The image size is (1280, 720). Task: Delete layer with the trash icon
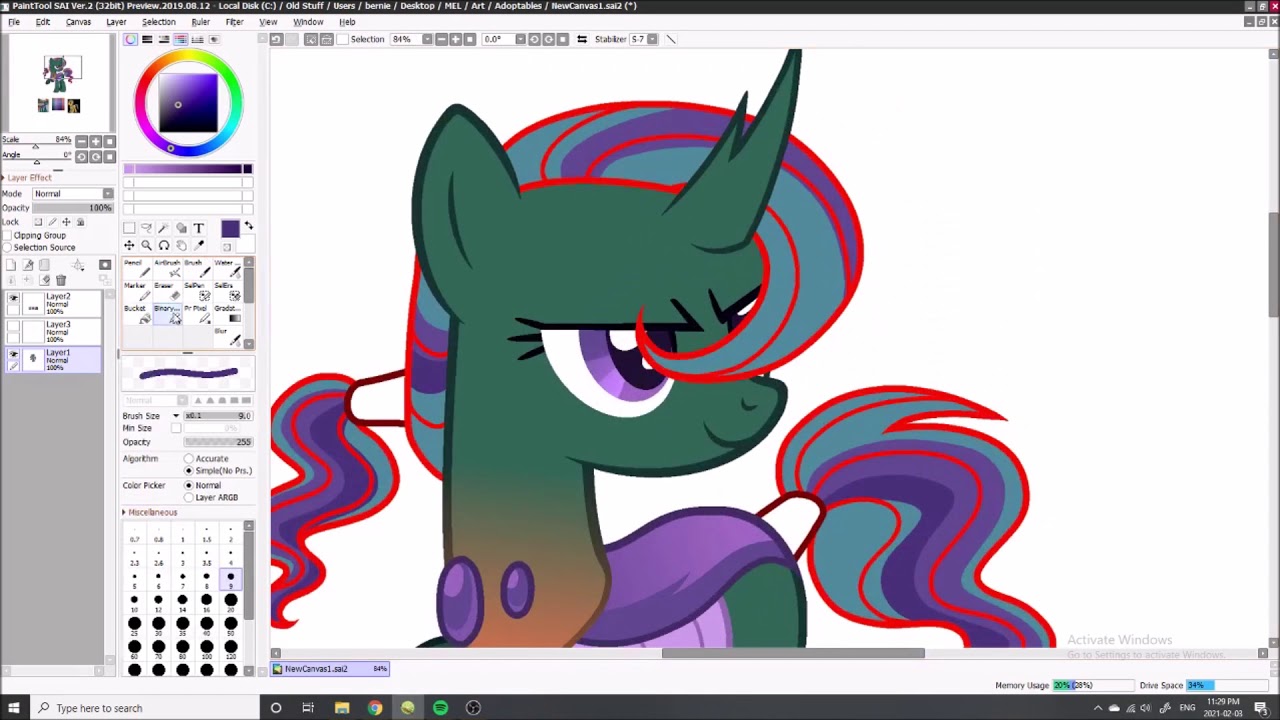pos(61,280)
